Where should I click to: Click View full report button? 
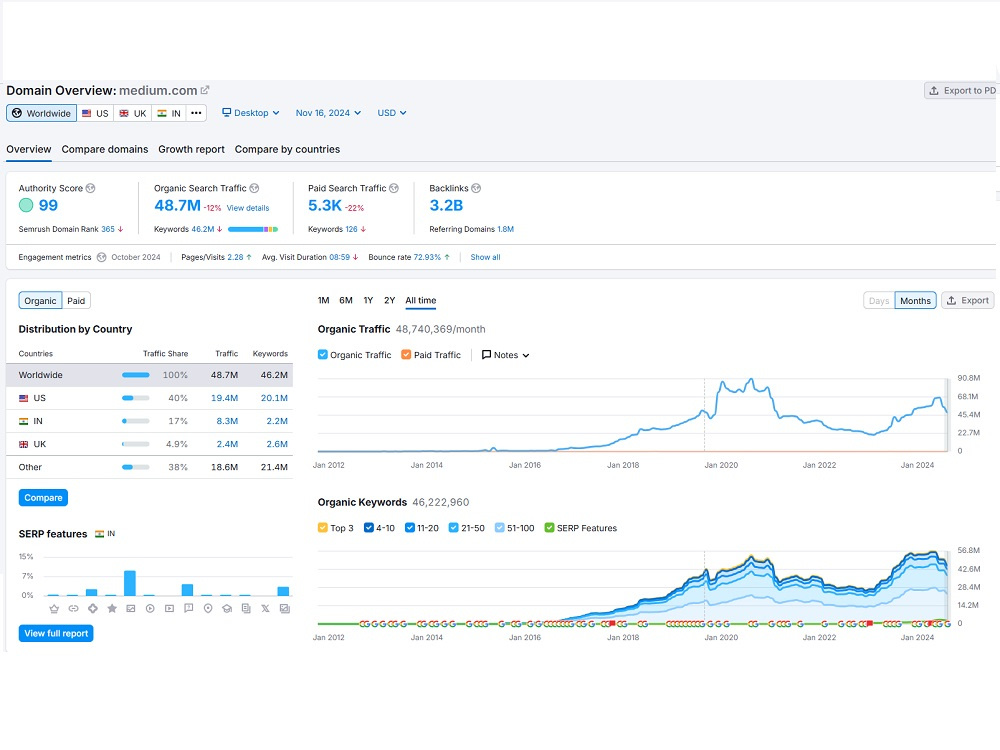[56, 633]
